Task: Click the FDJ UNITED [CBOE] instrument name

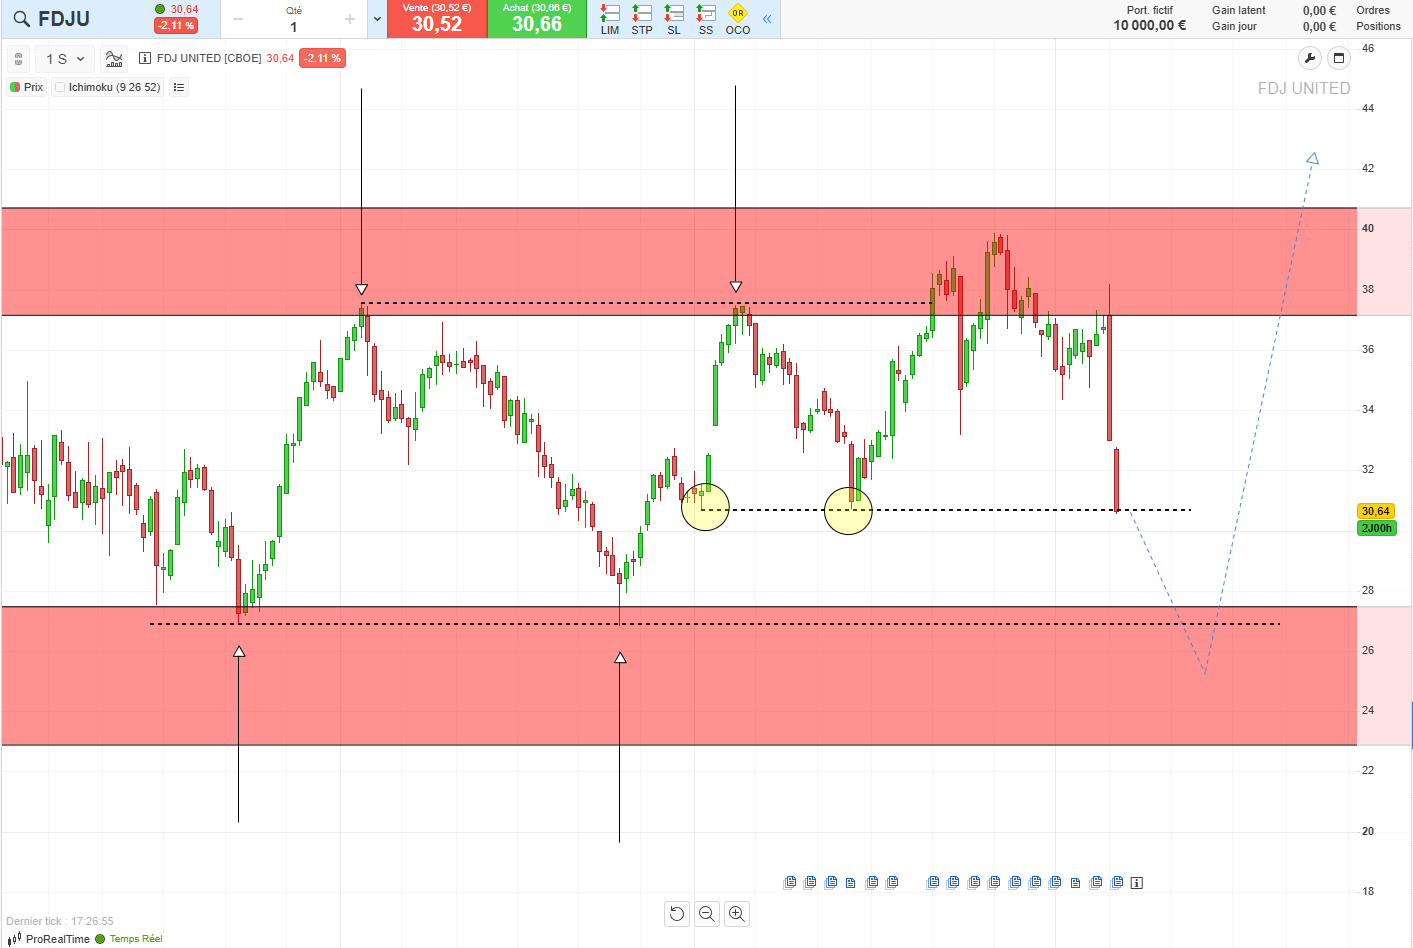Action: point(209,58)
